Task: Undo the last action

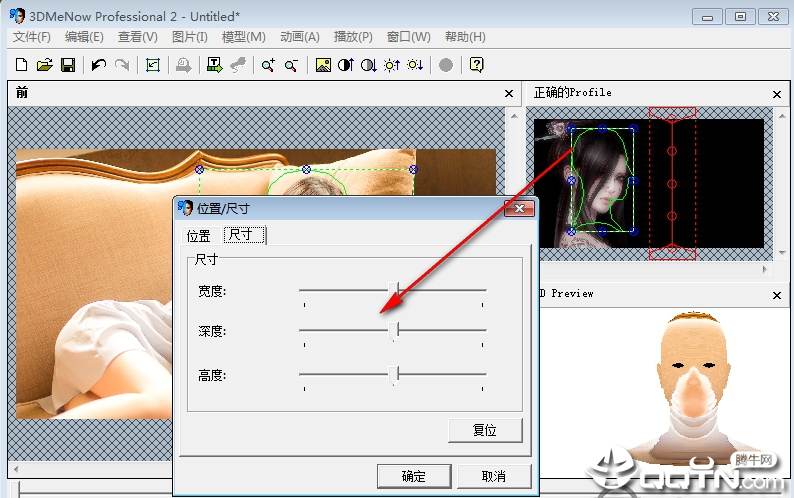Action: (99, 65)
